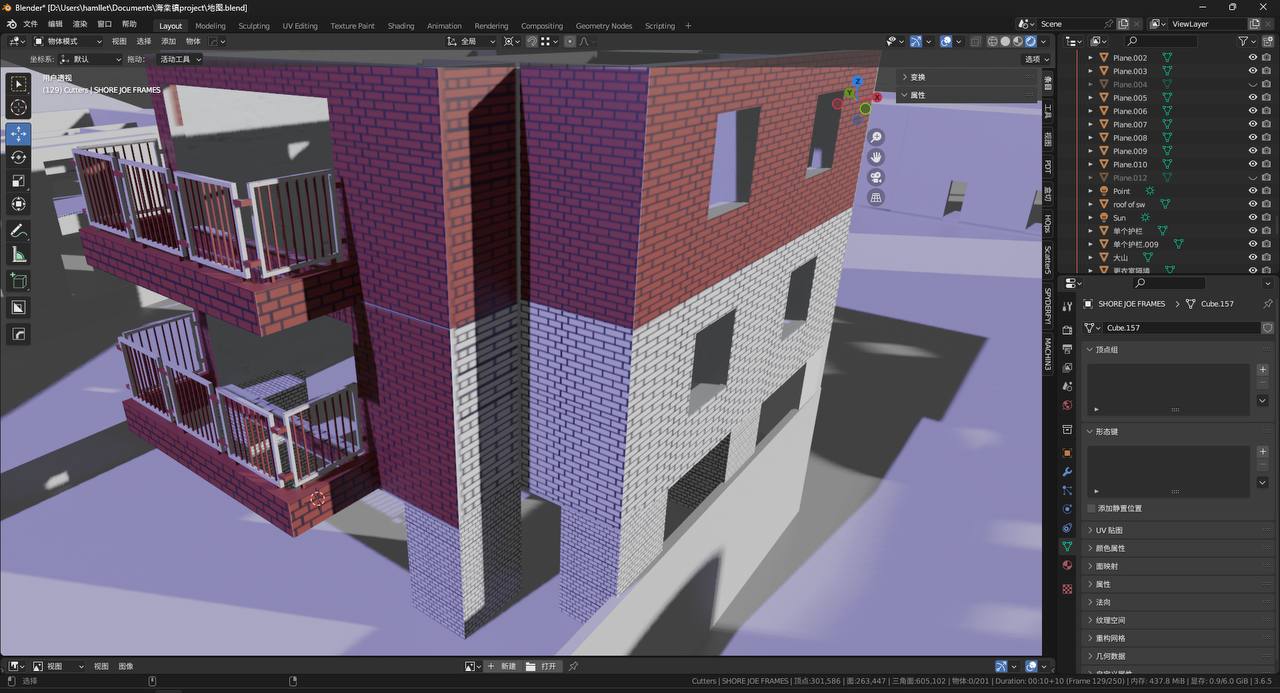
Task: Select the Measure tool
Action: [18, 255]
